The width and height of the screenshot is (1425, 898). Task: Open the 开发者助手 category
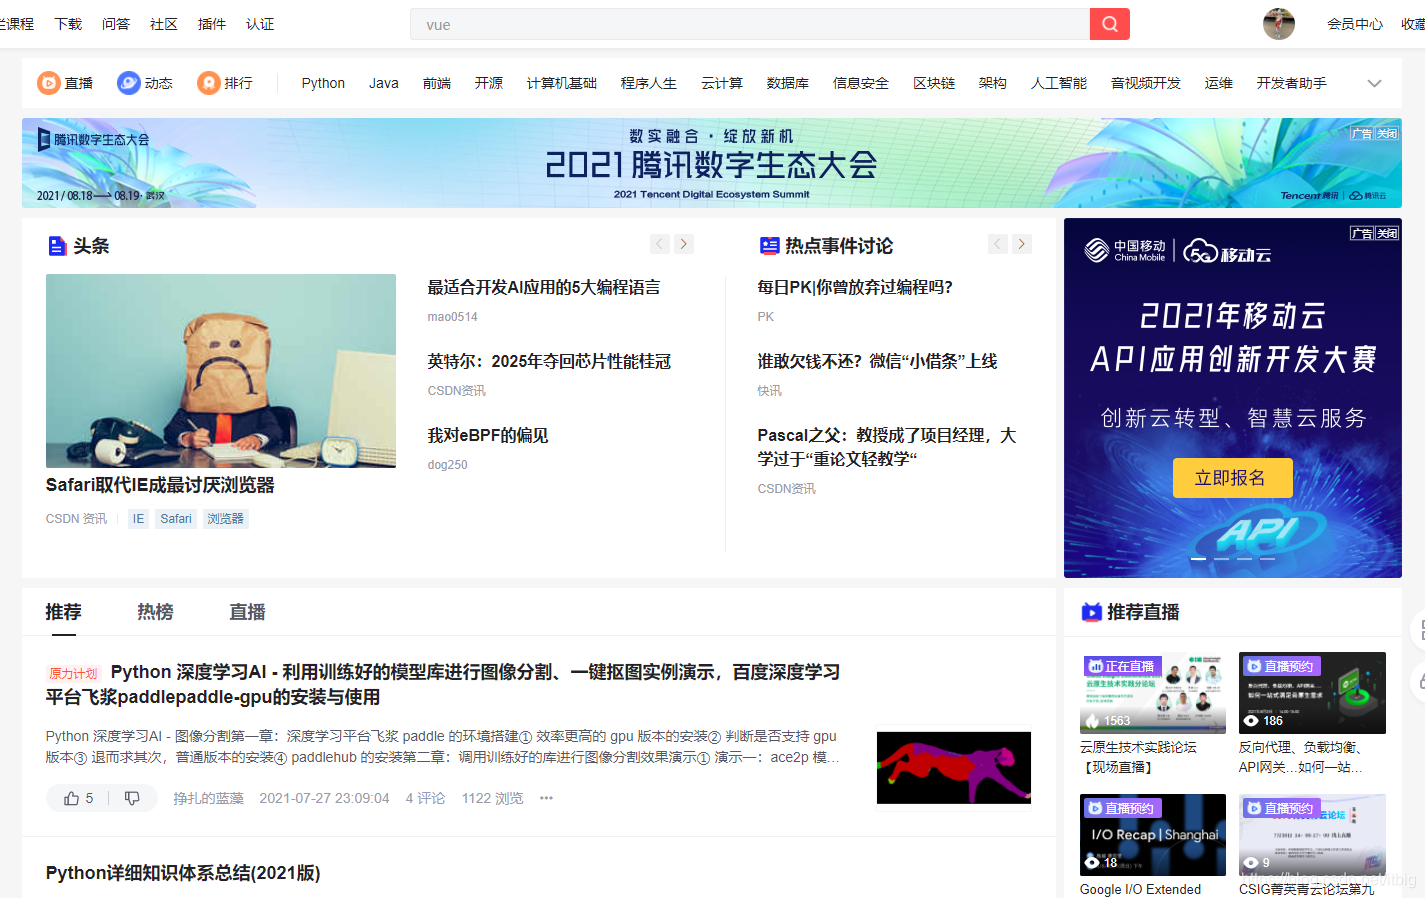[1292, 83]
